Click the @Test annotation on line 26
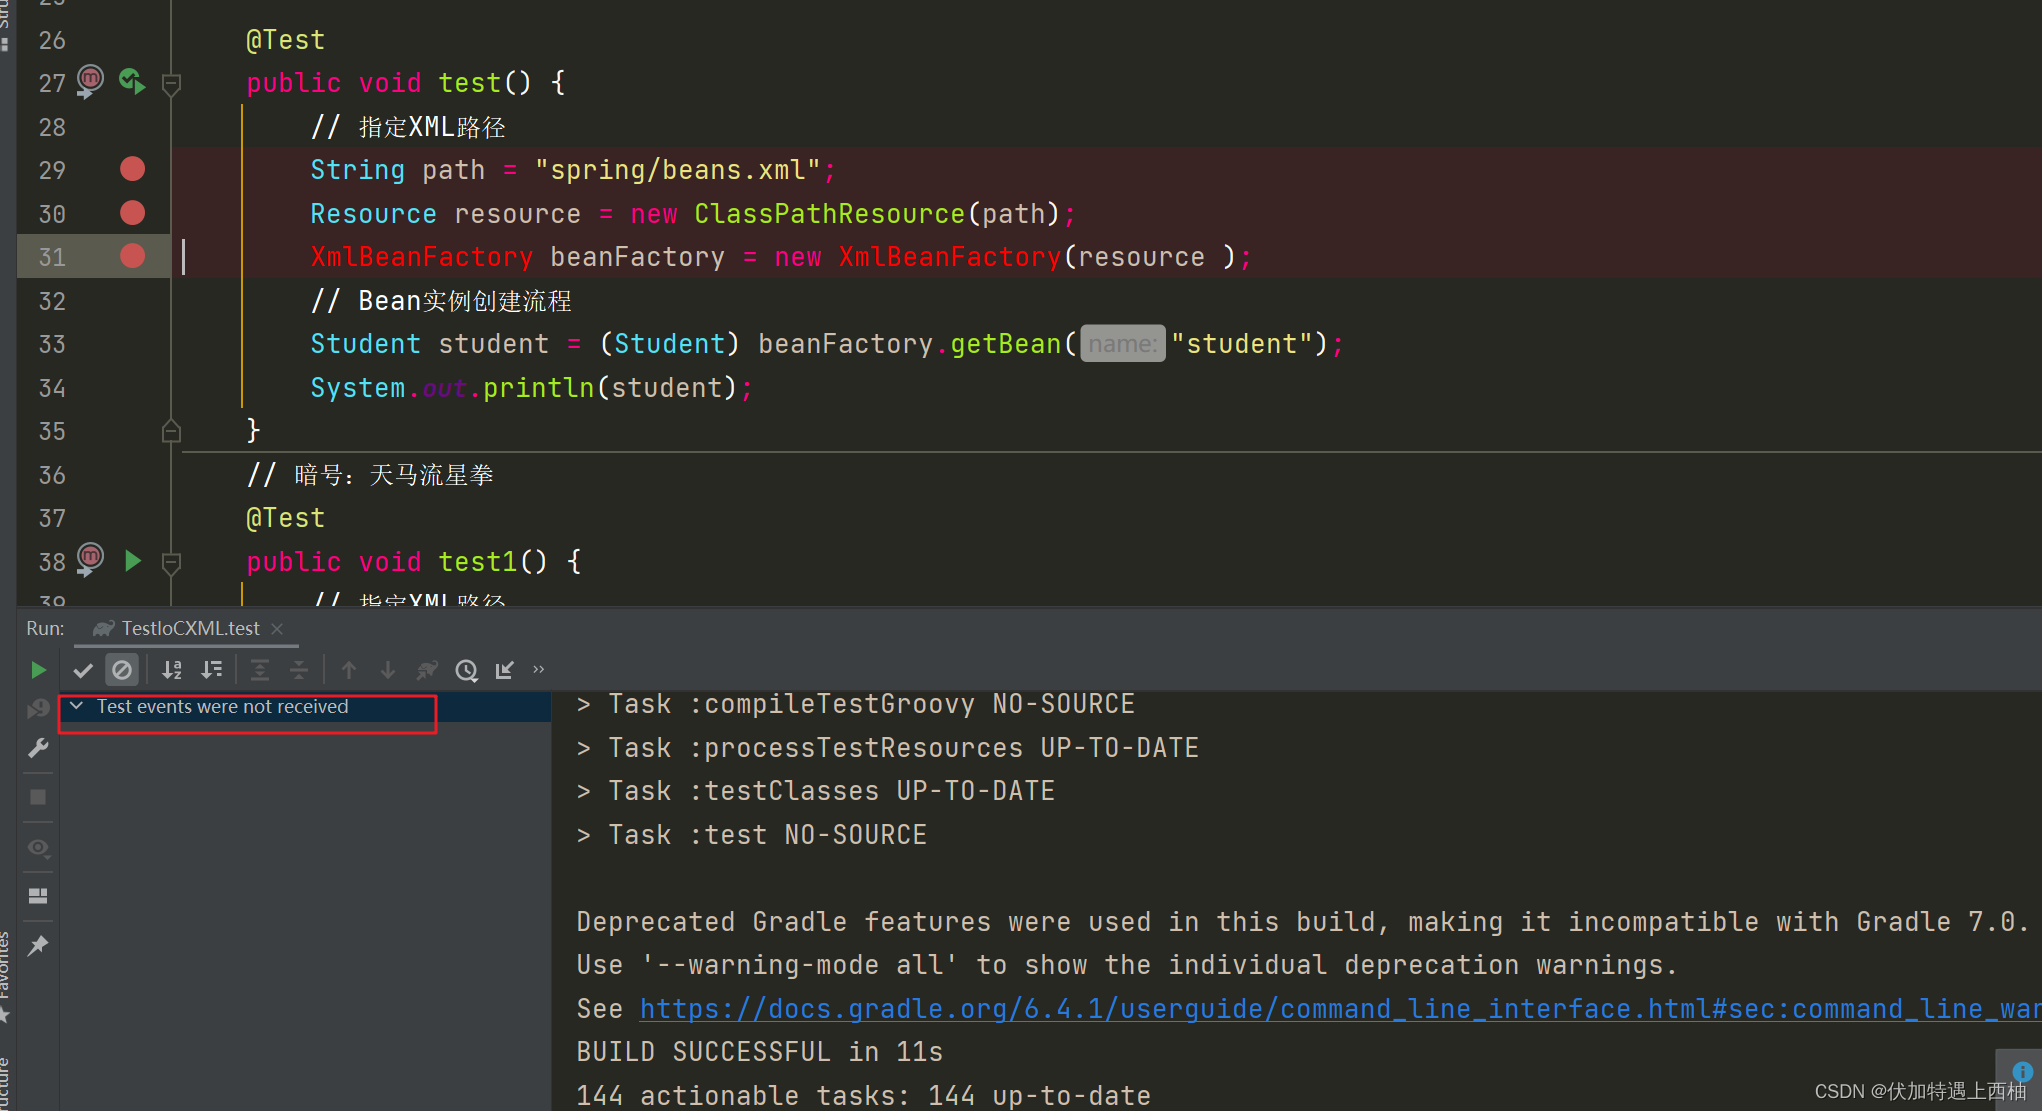Viewport: 2042px width, 1111px height. [x=286, y=40]
